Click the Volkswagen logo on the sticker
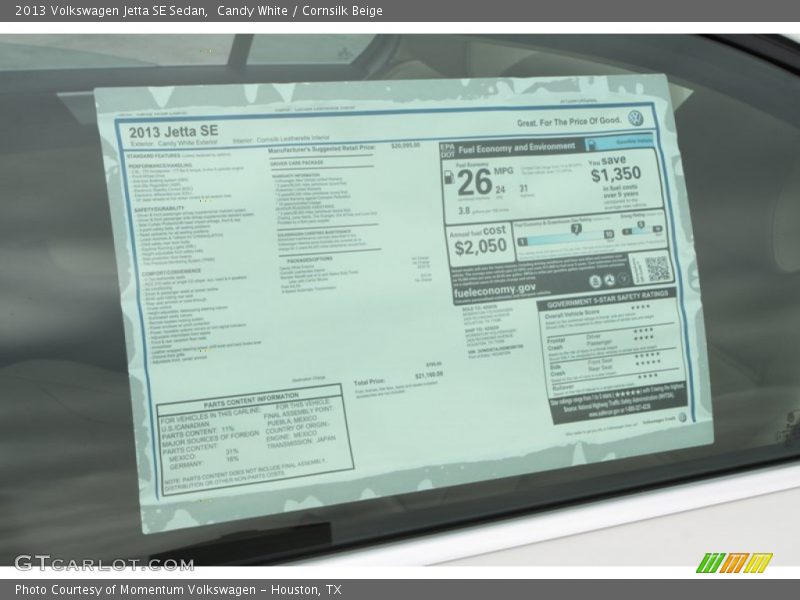 click(636, 118)
